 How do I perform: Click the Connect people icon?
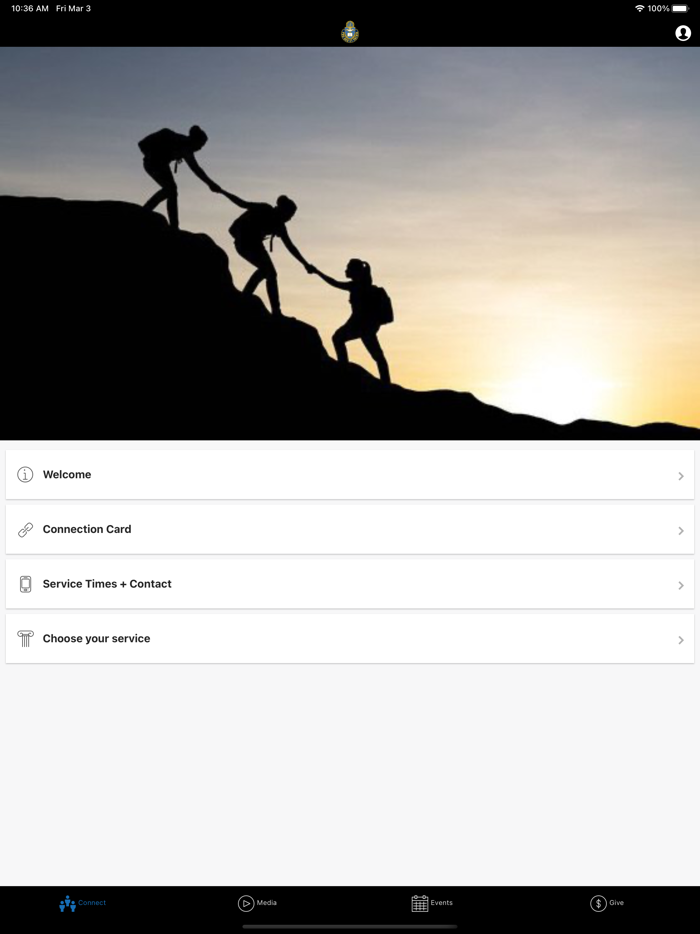tap(67, 904)
